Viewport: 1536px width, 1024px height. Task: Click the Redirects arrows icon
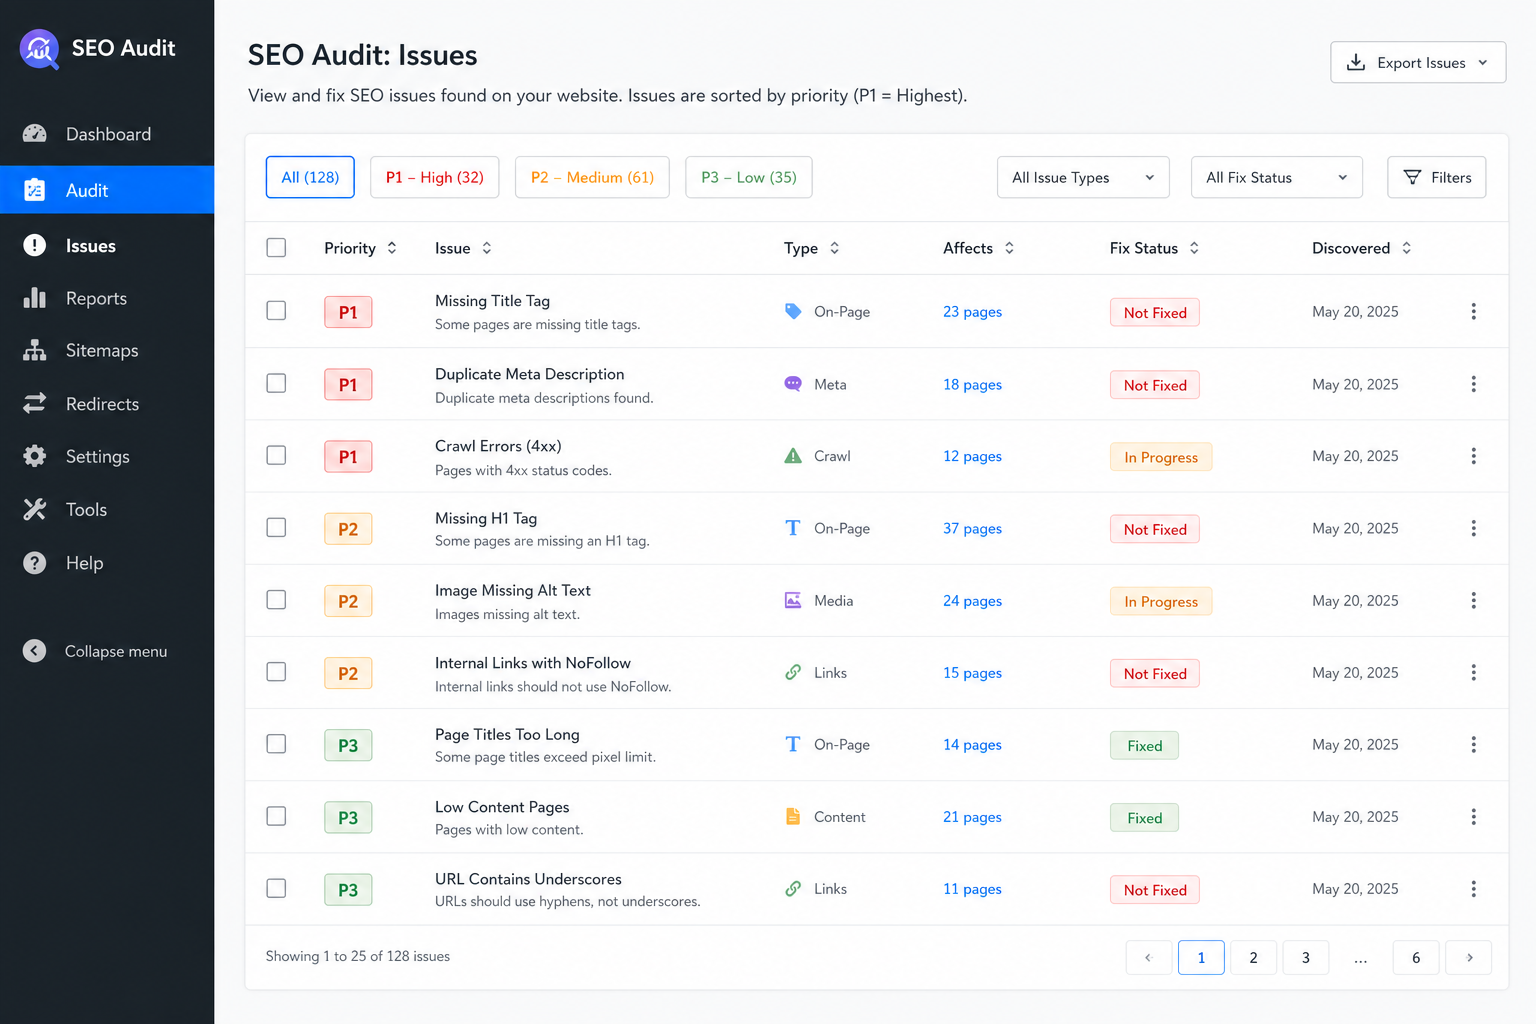pos(35,403)
